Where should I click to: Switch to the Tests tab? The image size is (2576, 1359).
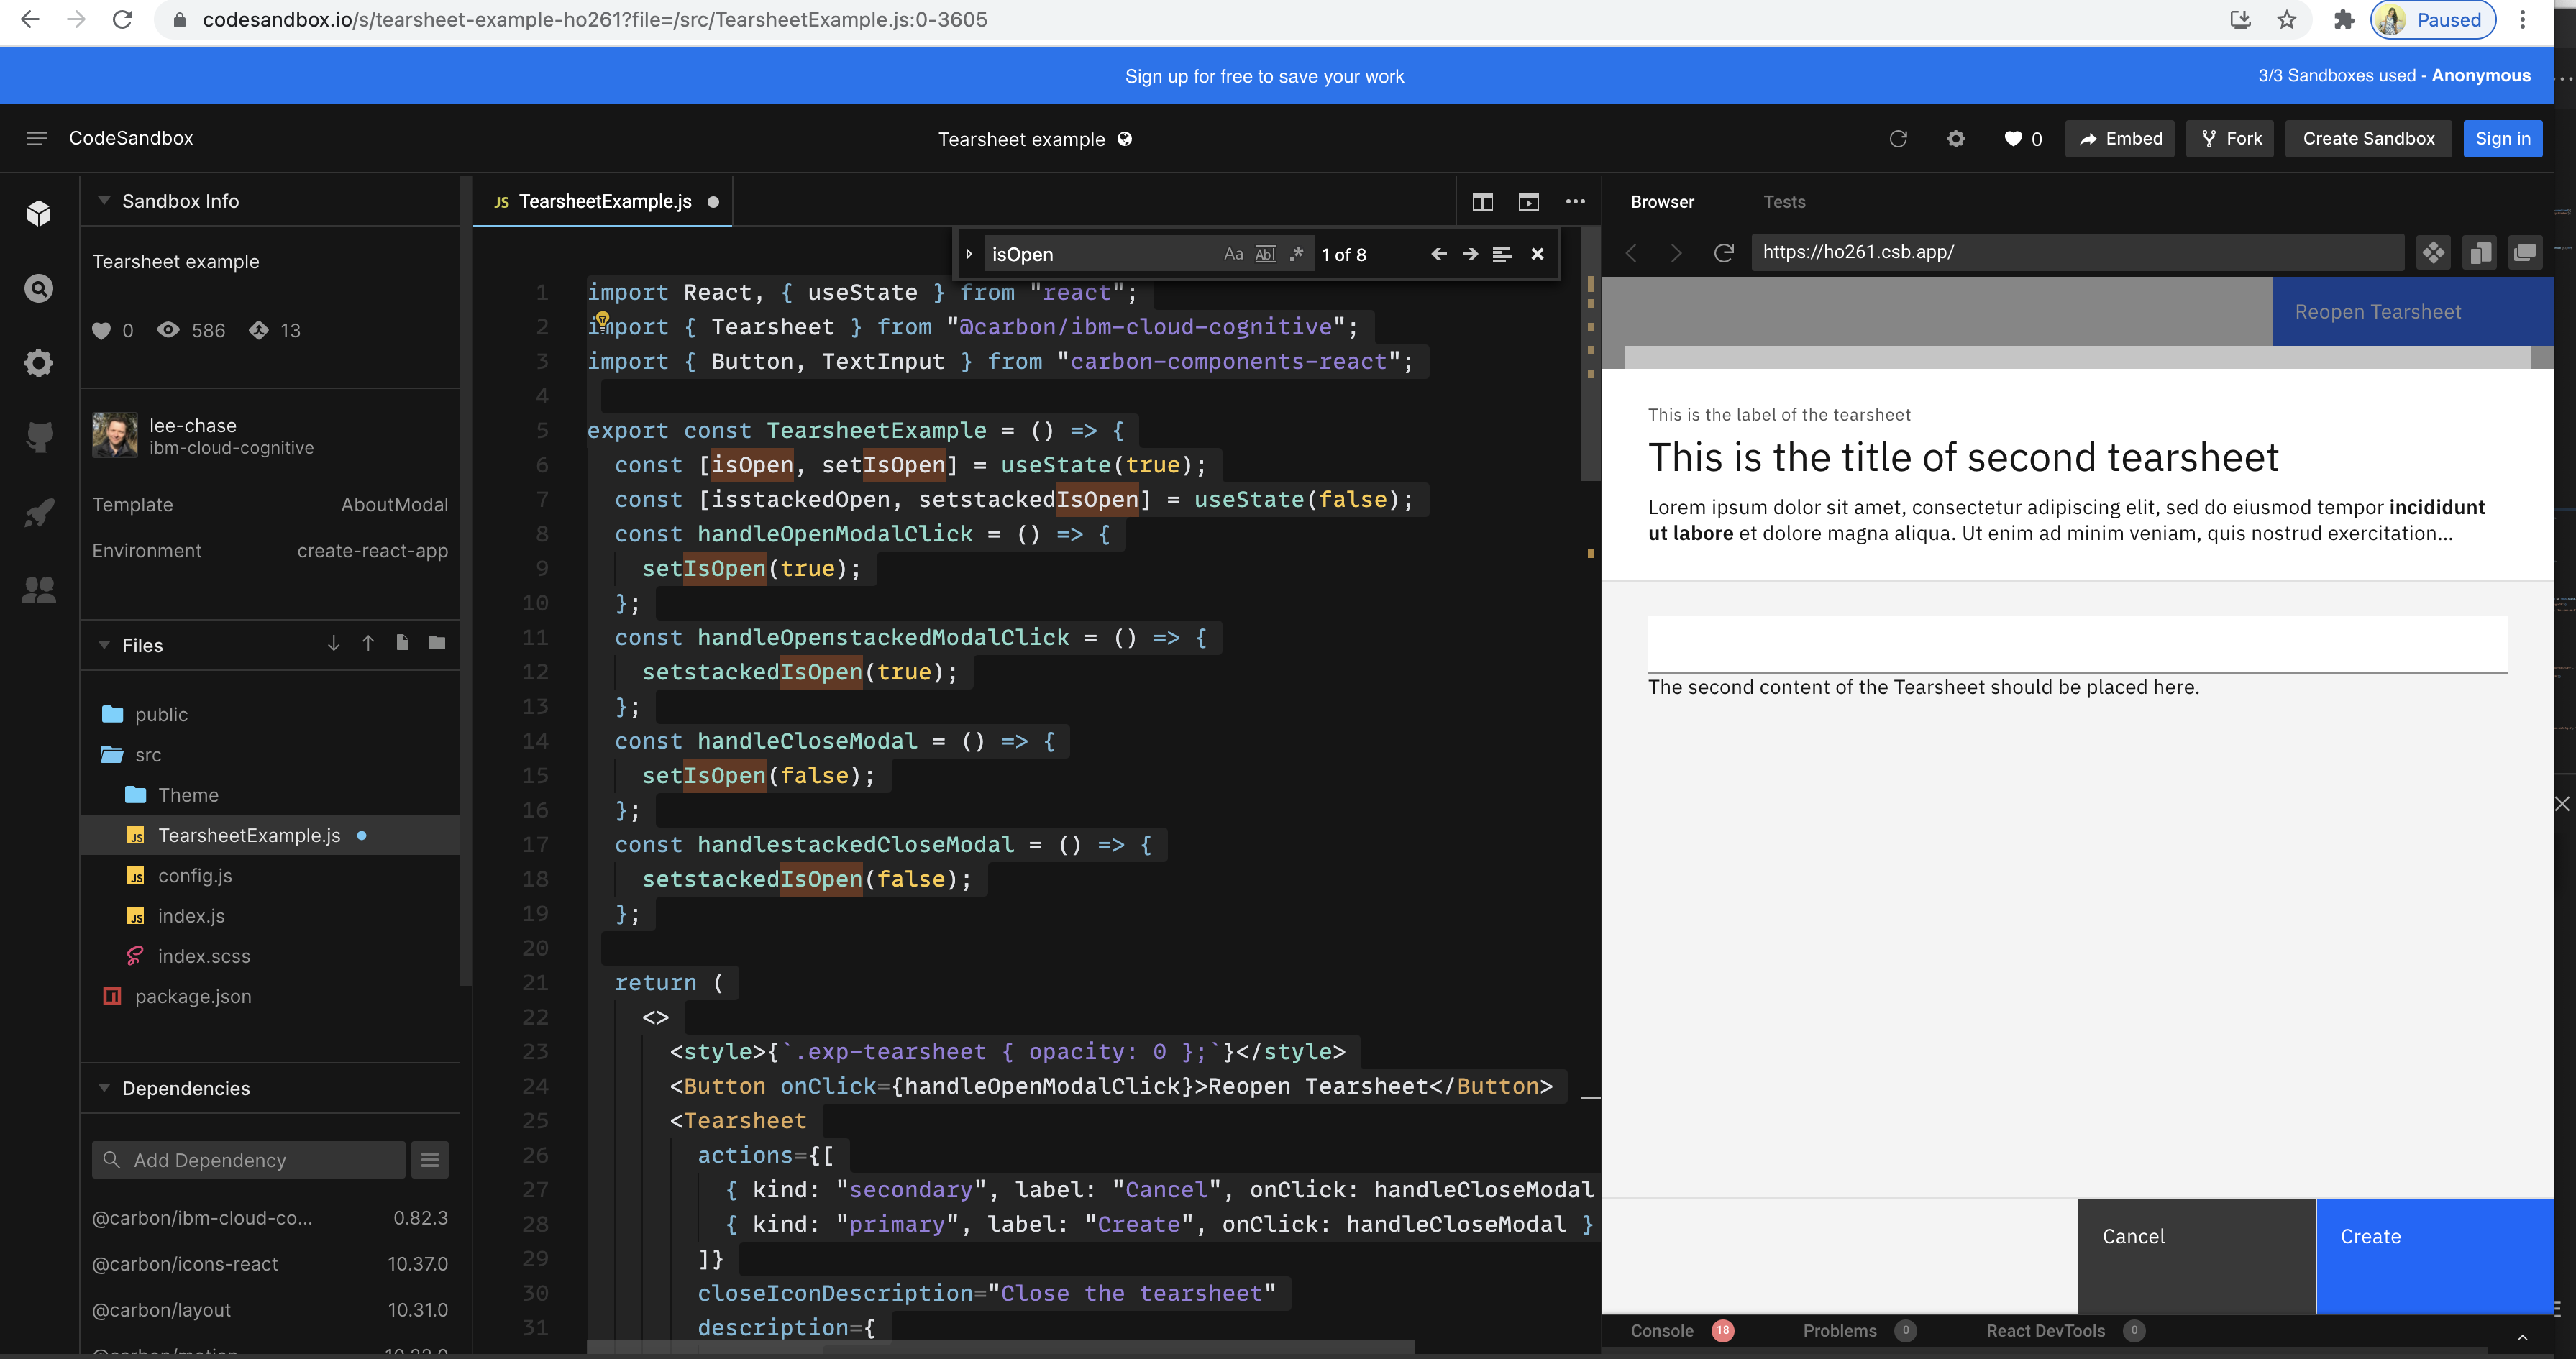pyautogui.click(x=1784, y=202)
